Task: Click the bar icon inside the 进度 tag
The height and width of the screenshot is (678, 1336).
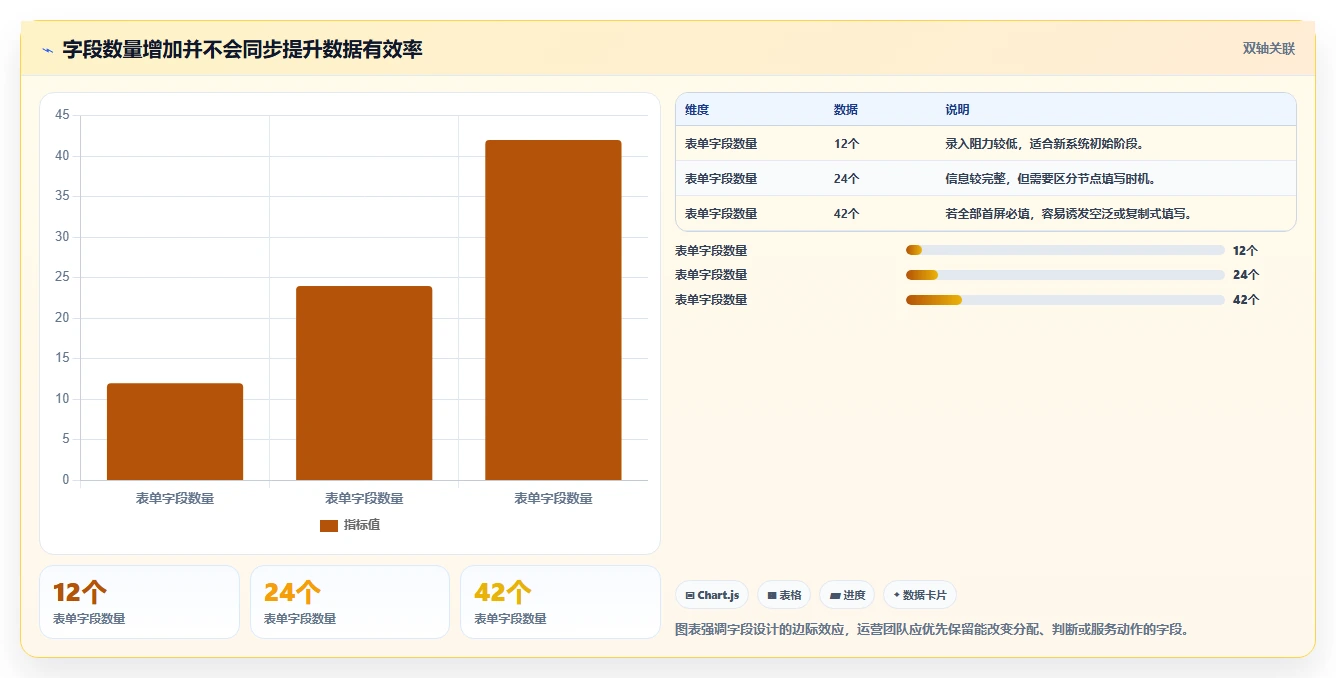Action: (835, 595)
